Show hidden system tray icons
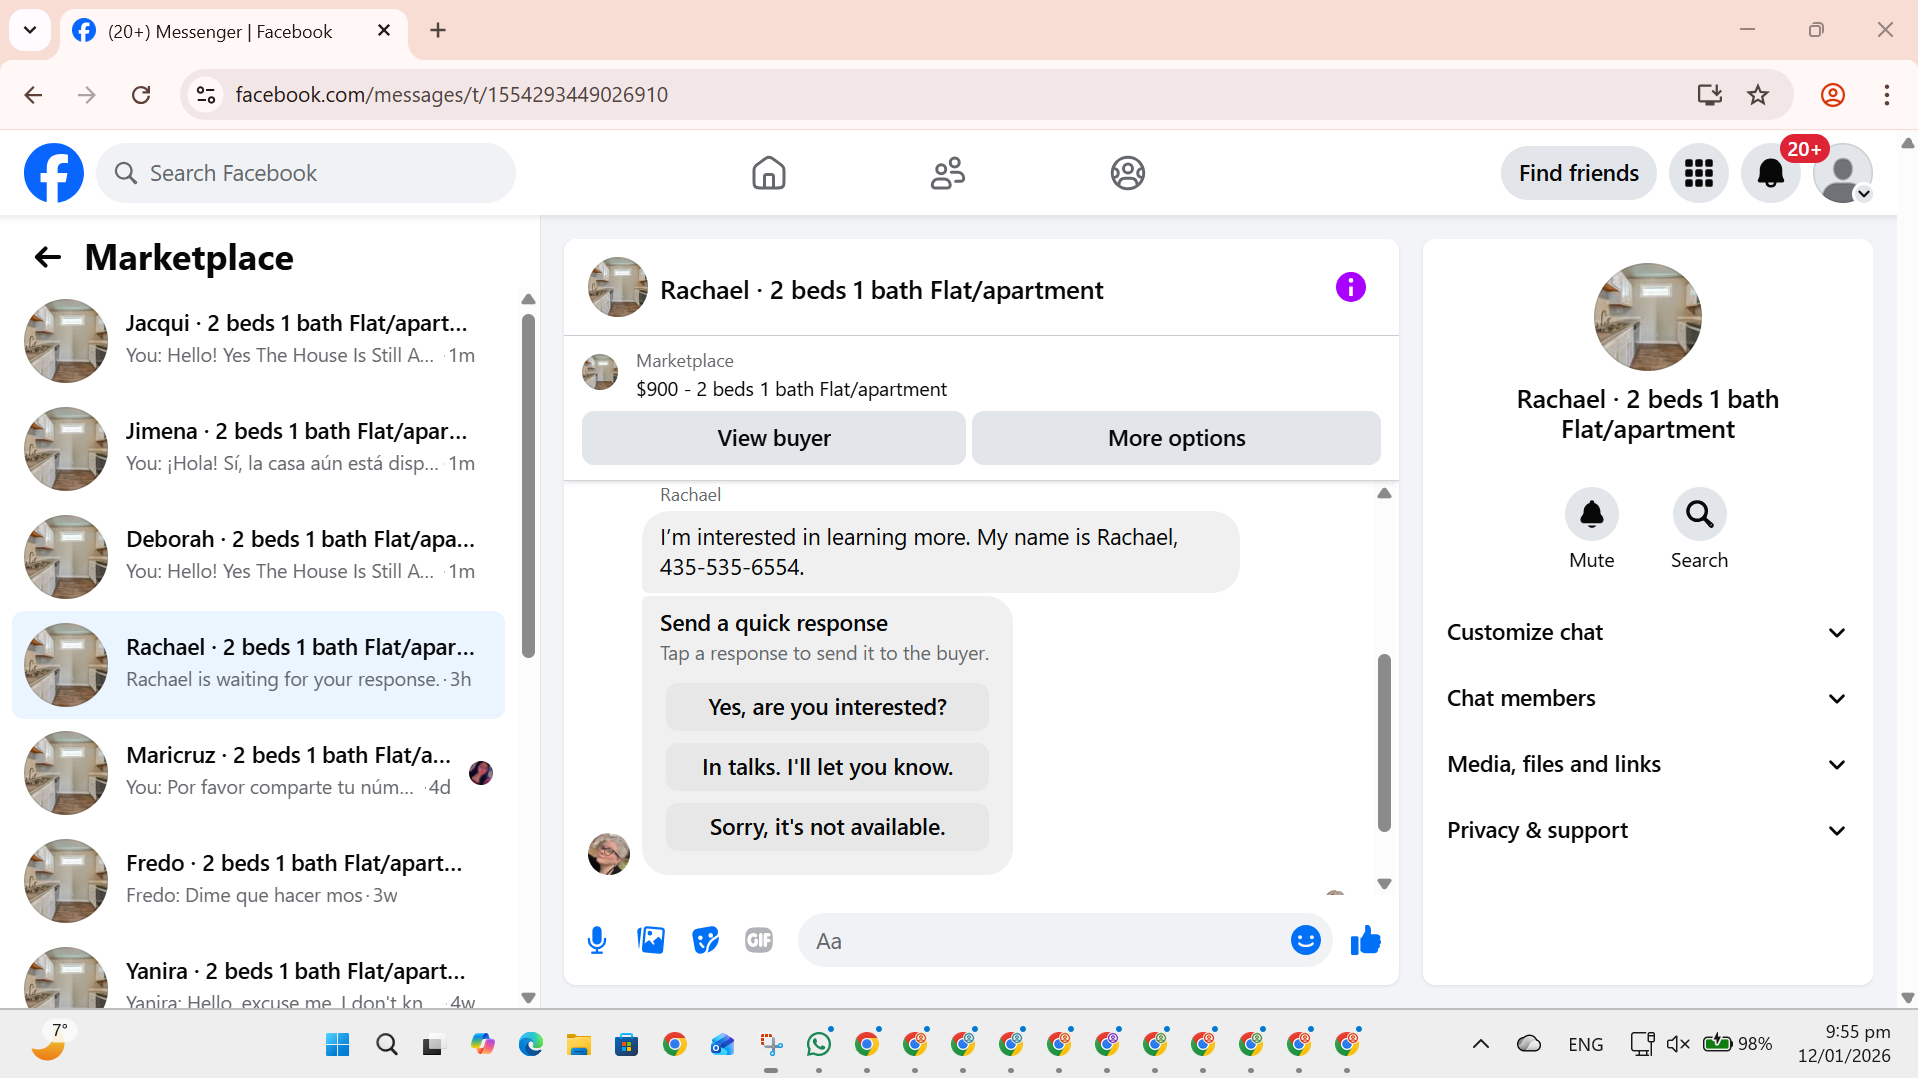 [1481, 1044]
